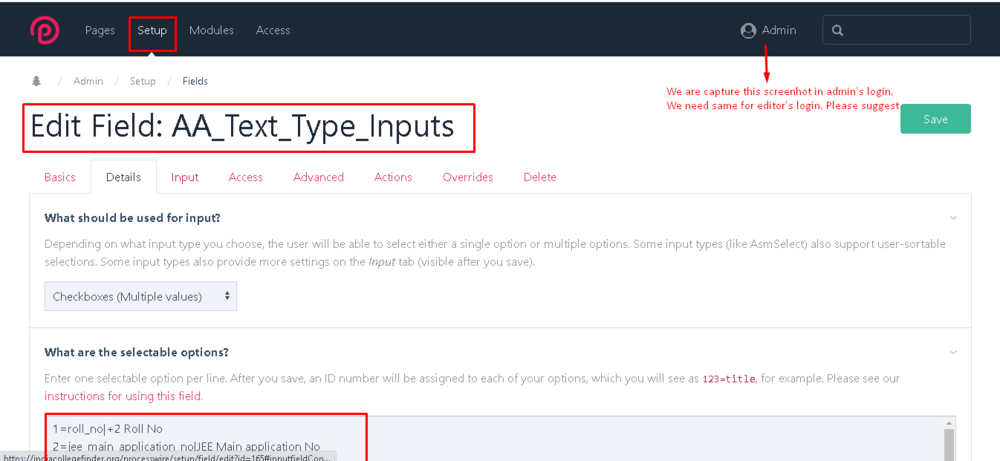Image resolution: width=1000 pixels, height=461 pixels.
Task: Open the Delete tab
Action: click(x=539, y=177)
